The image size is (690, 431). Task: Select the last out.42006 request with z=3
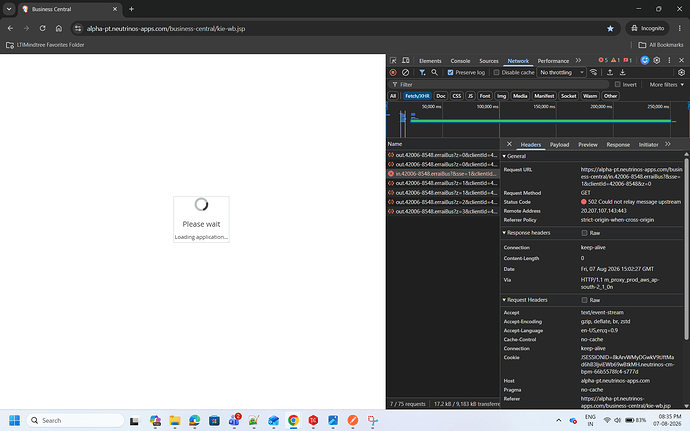[443, 211]
